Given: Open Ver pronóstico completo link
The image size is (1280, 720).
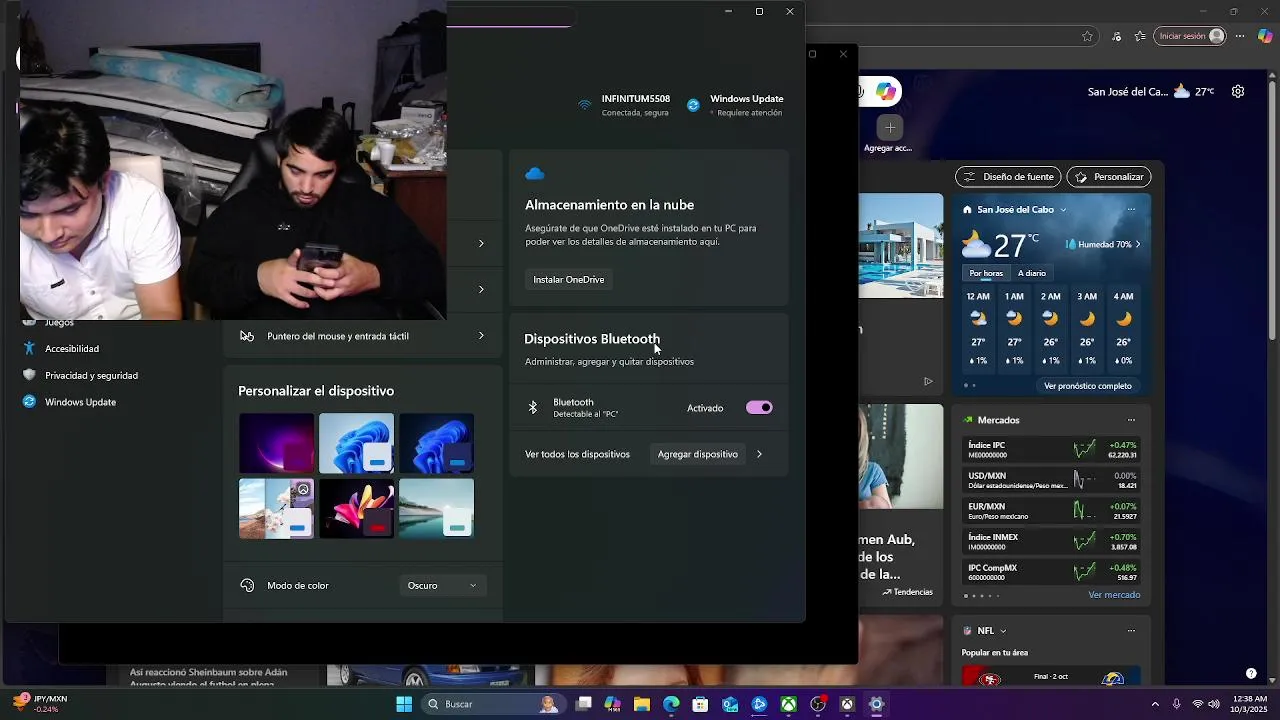Looking at the screenshot, I should 1088,386.
